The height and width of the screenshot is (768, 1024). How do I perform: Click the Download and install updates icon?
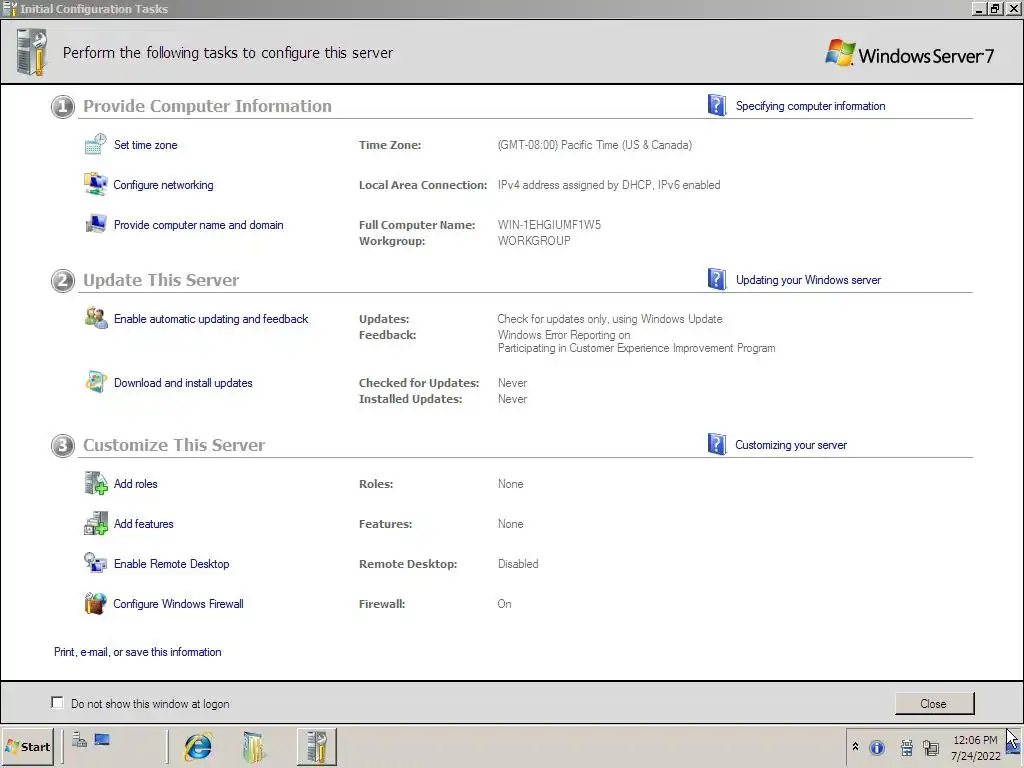coord(96,382)
